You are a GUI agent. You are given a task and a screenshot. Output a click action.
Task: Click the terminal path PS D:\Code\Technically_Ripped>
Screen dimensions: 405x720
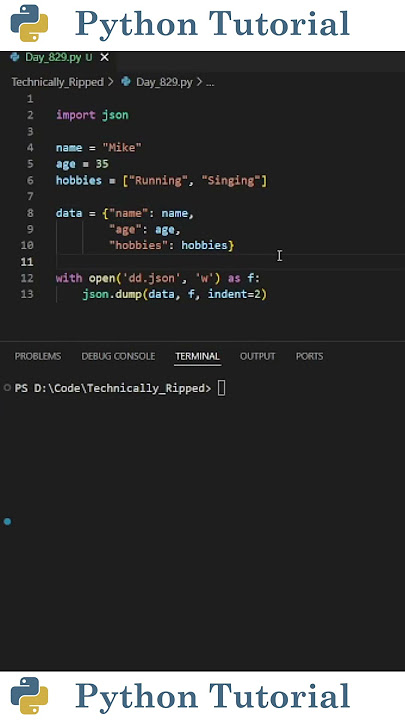coord(113,388)
